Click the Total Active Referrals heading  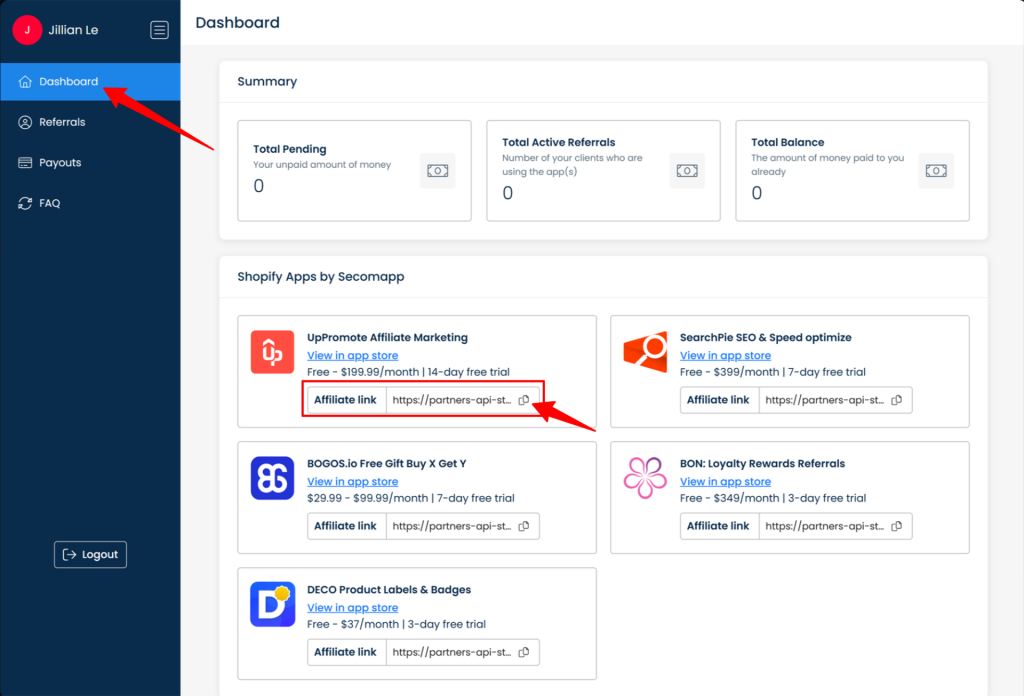(x=558, y=142)
